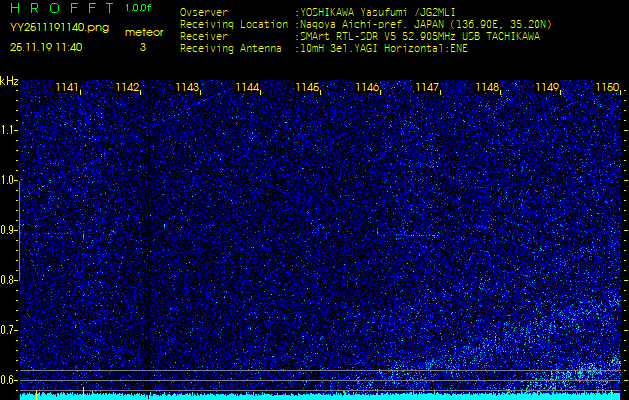Select the meteor count number 3
The height and width of the screenshot is (400, 629).
(x=142, y=47)
